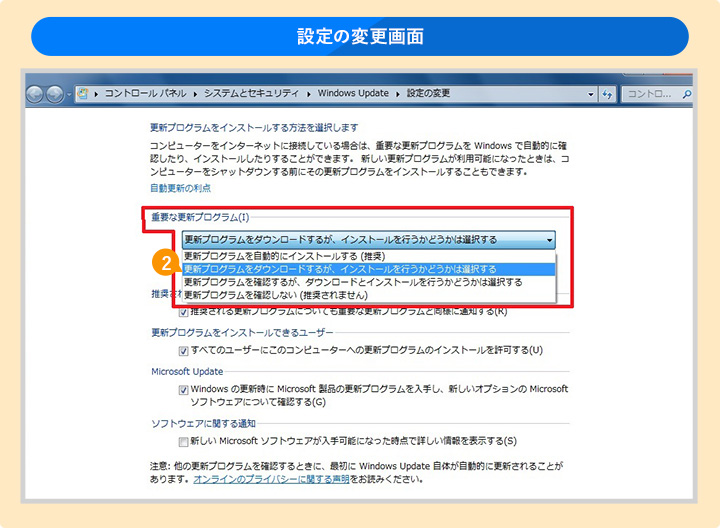Image resolution: width=720 pixels, height=528 pixels.
Task: Open the 自動更新の利点 link
Action: 180,188
